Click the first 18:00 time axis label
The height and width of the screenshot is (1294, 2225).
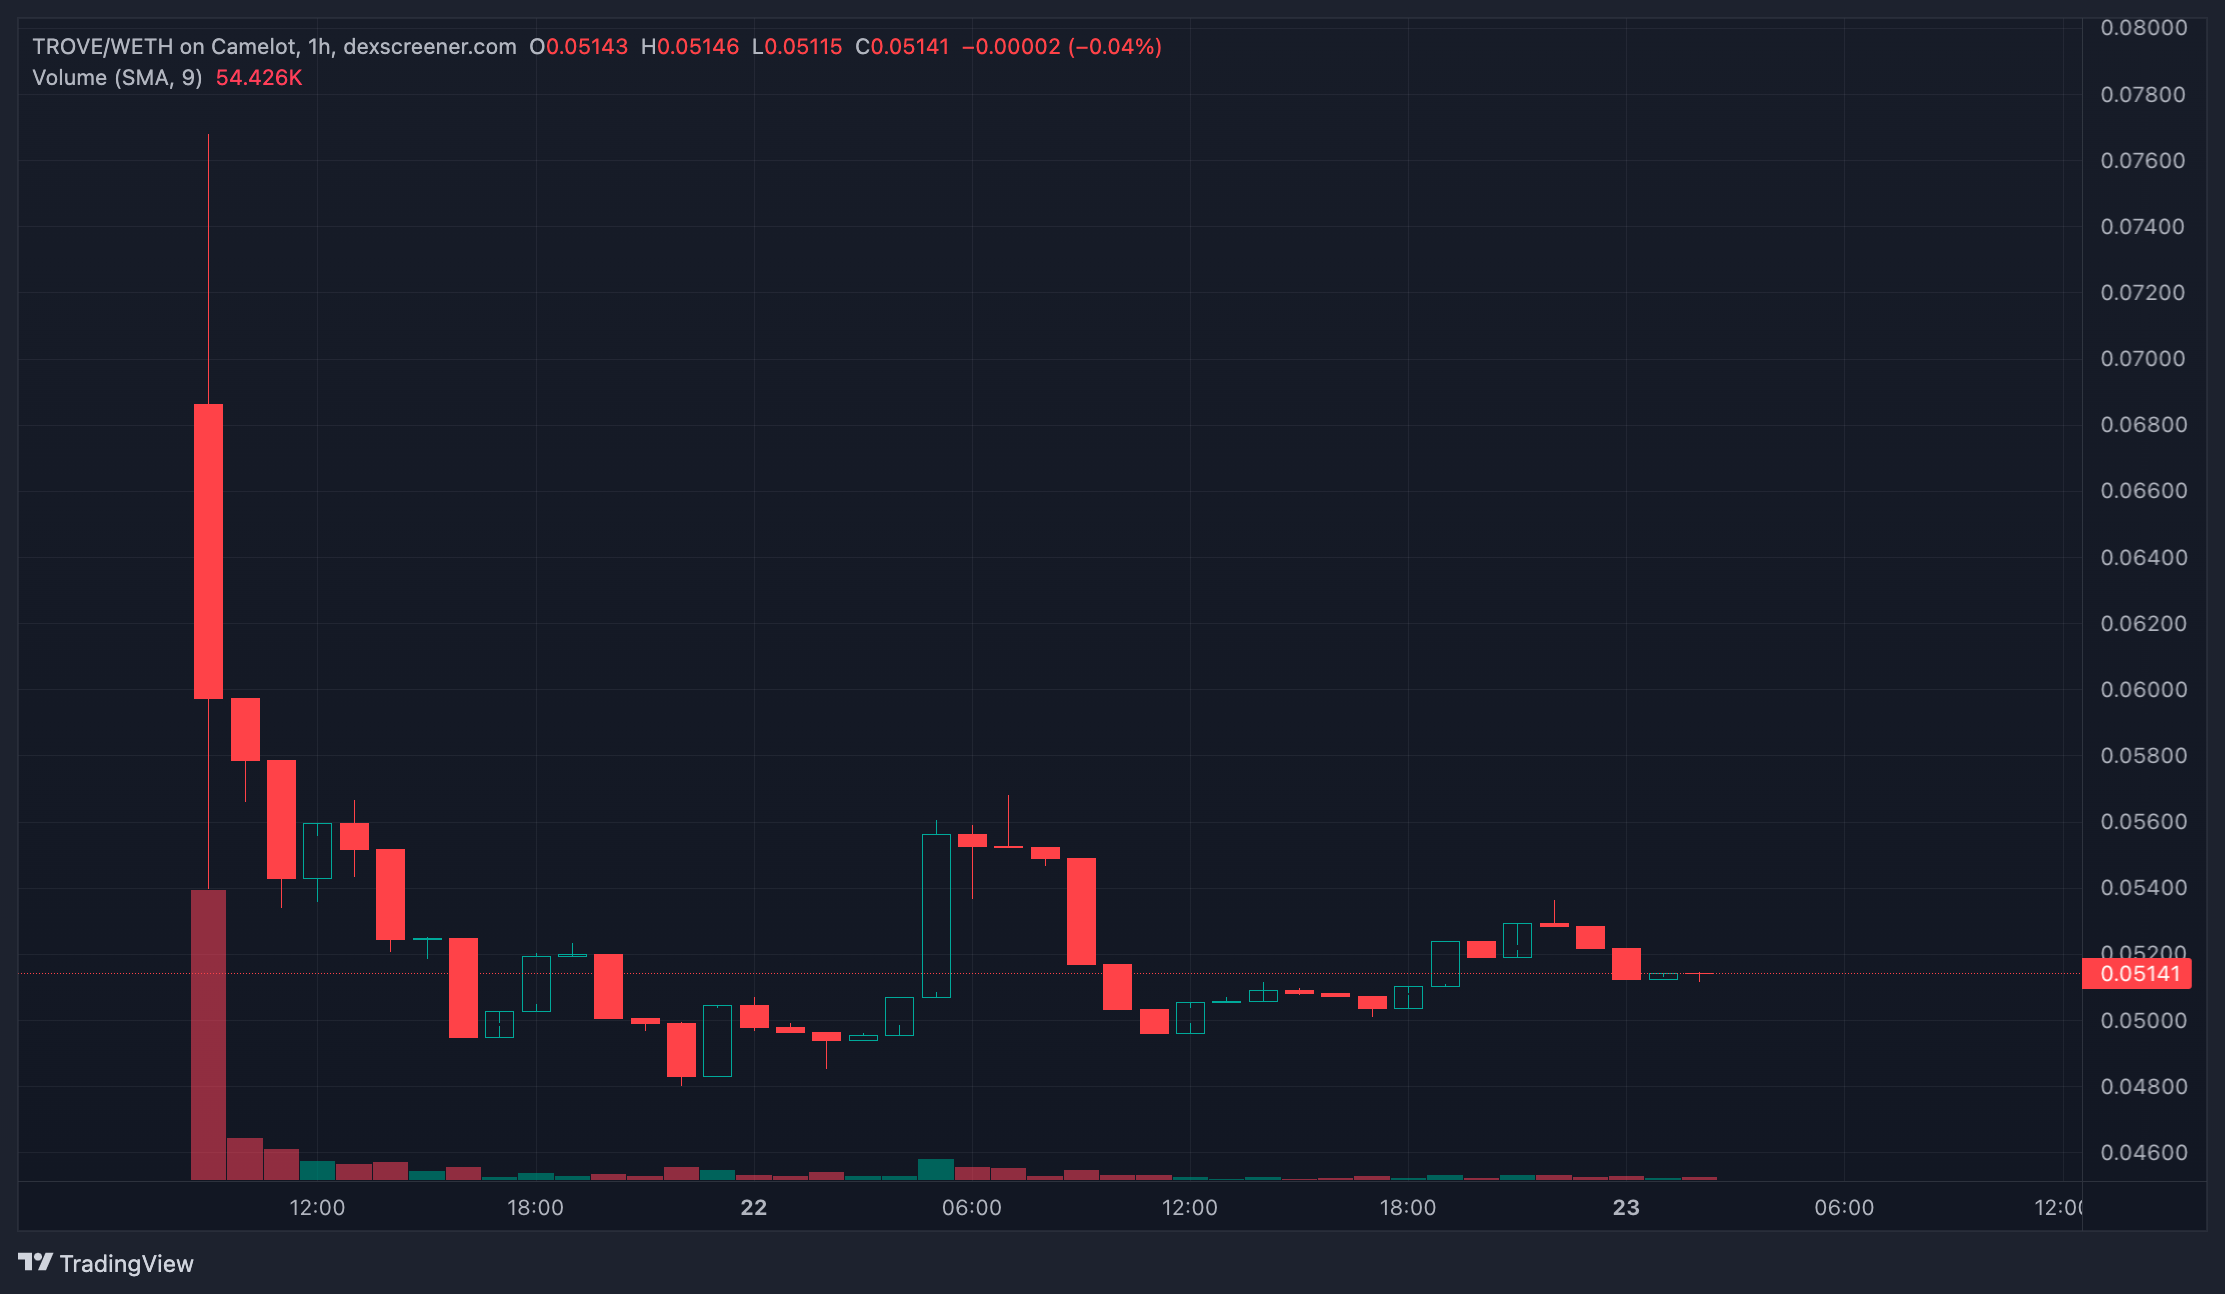click(x=535, y=1208)
